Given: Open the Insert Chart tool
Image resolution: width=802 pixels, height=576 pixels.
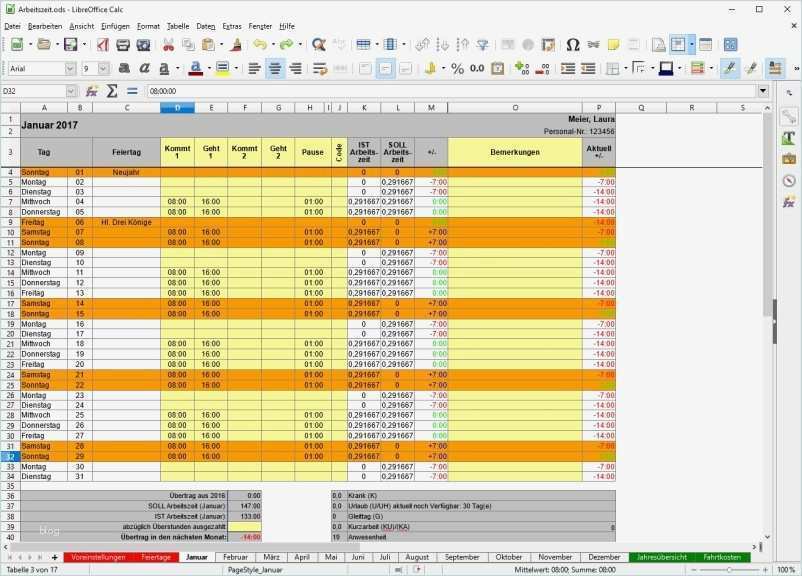Looking at the screenshot, I should click(x=527, y=46).
